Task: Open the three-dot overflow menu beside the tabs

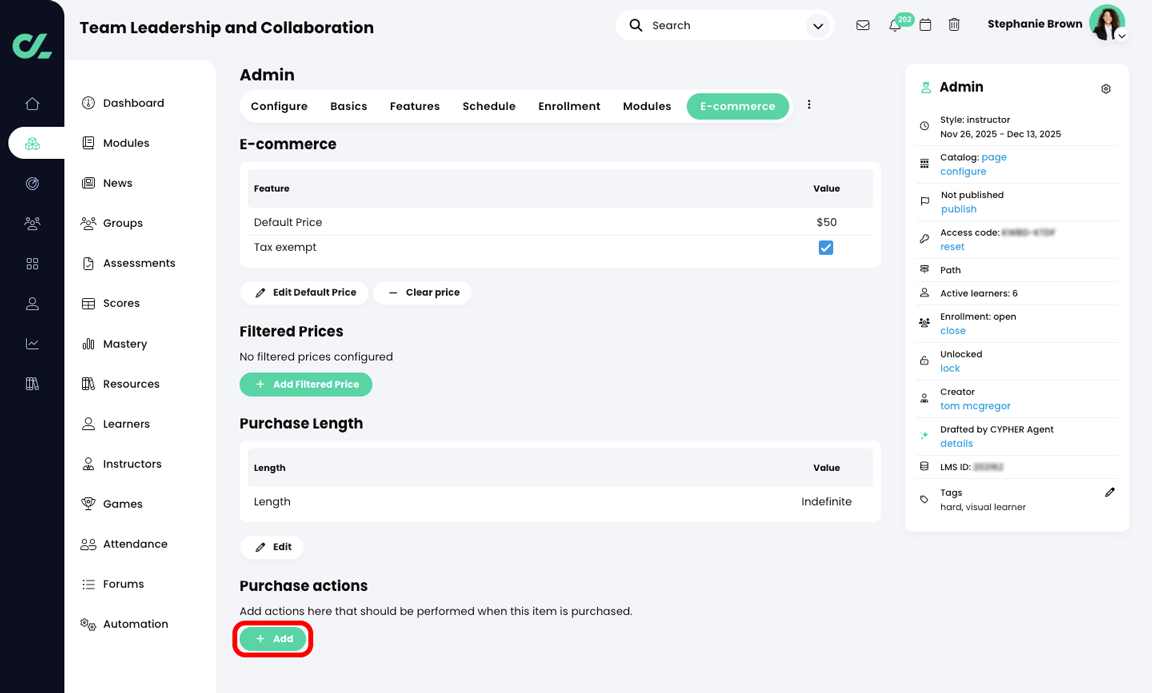Action: [x=809, y=103]
